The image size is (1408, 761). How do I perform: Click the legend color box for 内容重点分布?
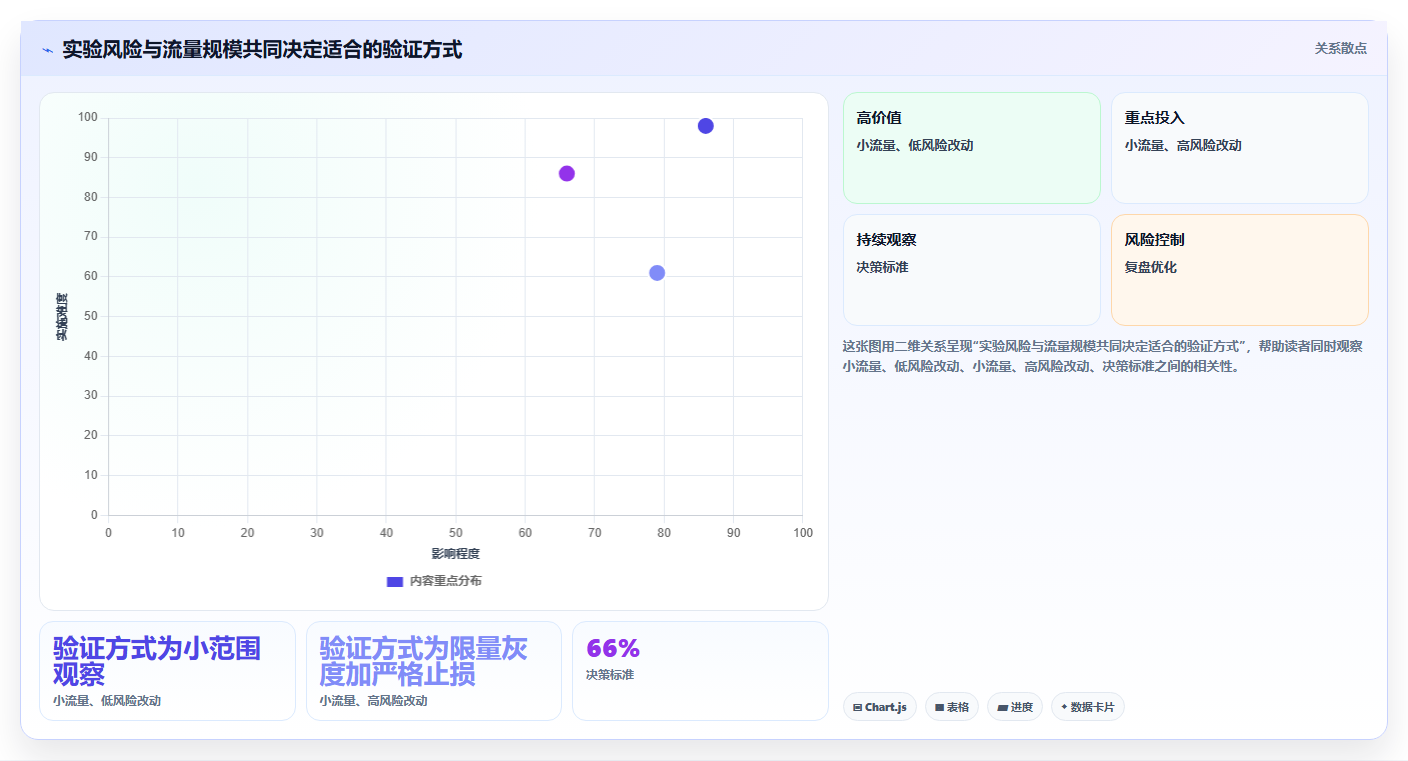(x=395, y=581)
